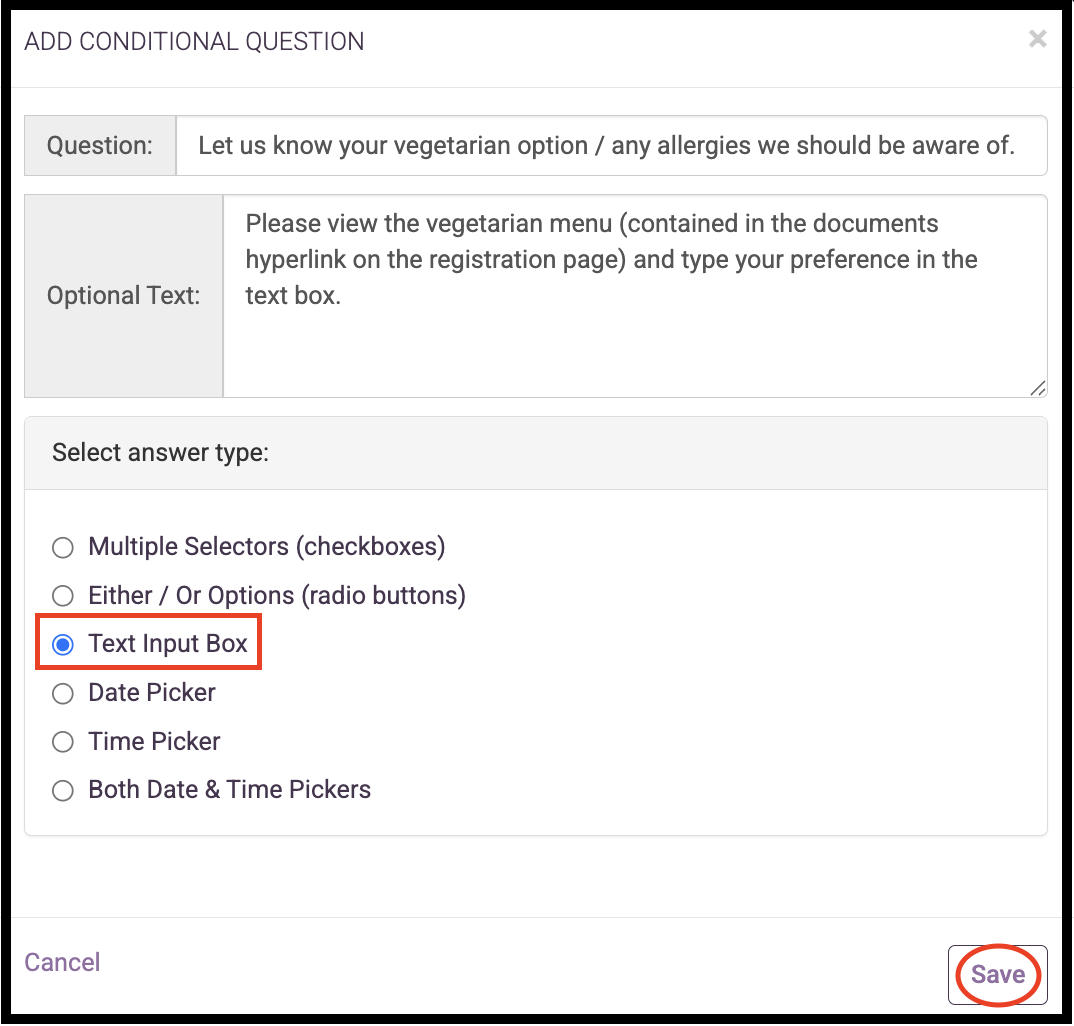Click the 'ADD CONDITIONAL QUESTION' dialog title
The height and width of the screenshot is (1026, 1074).
[x=194, y=42]
